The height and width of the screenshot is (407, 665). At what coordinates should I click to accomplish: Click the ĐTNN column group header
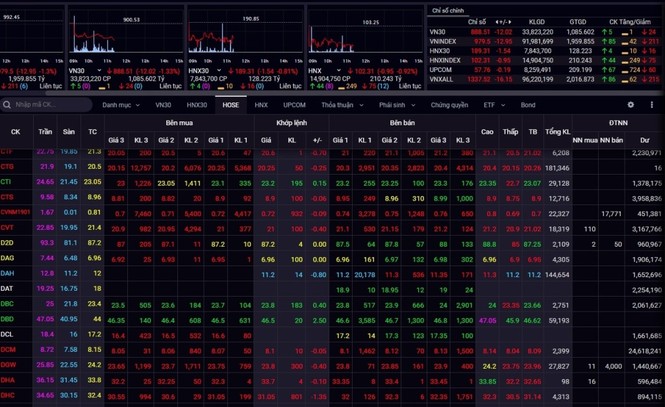click(618, 123)
